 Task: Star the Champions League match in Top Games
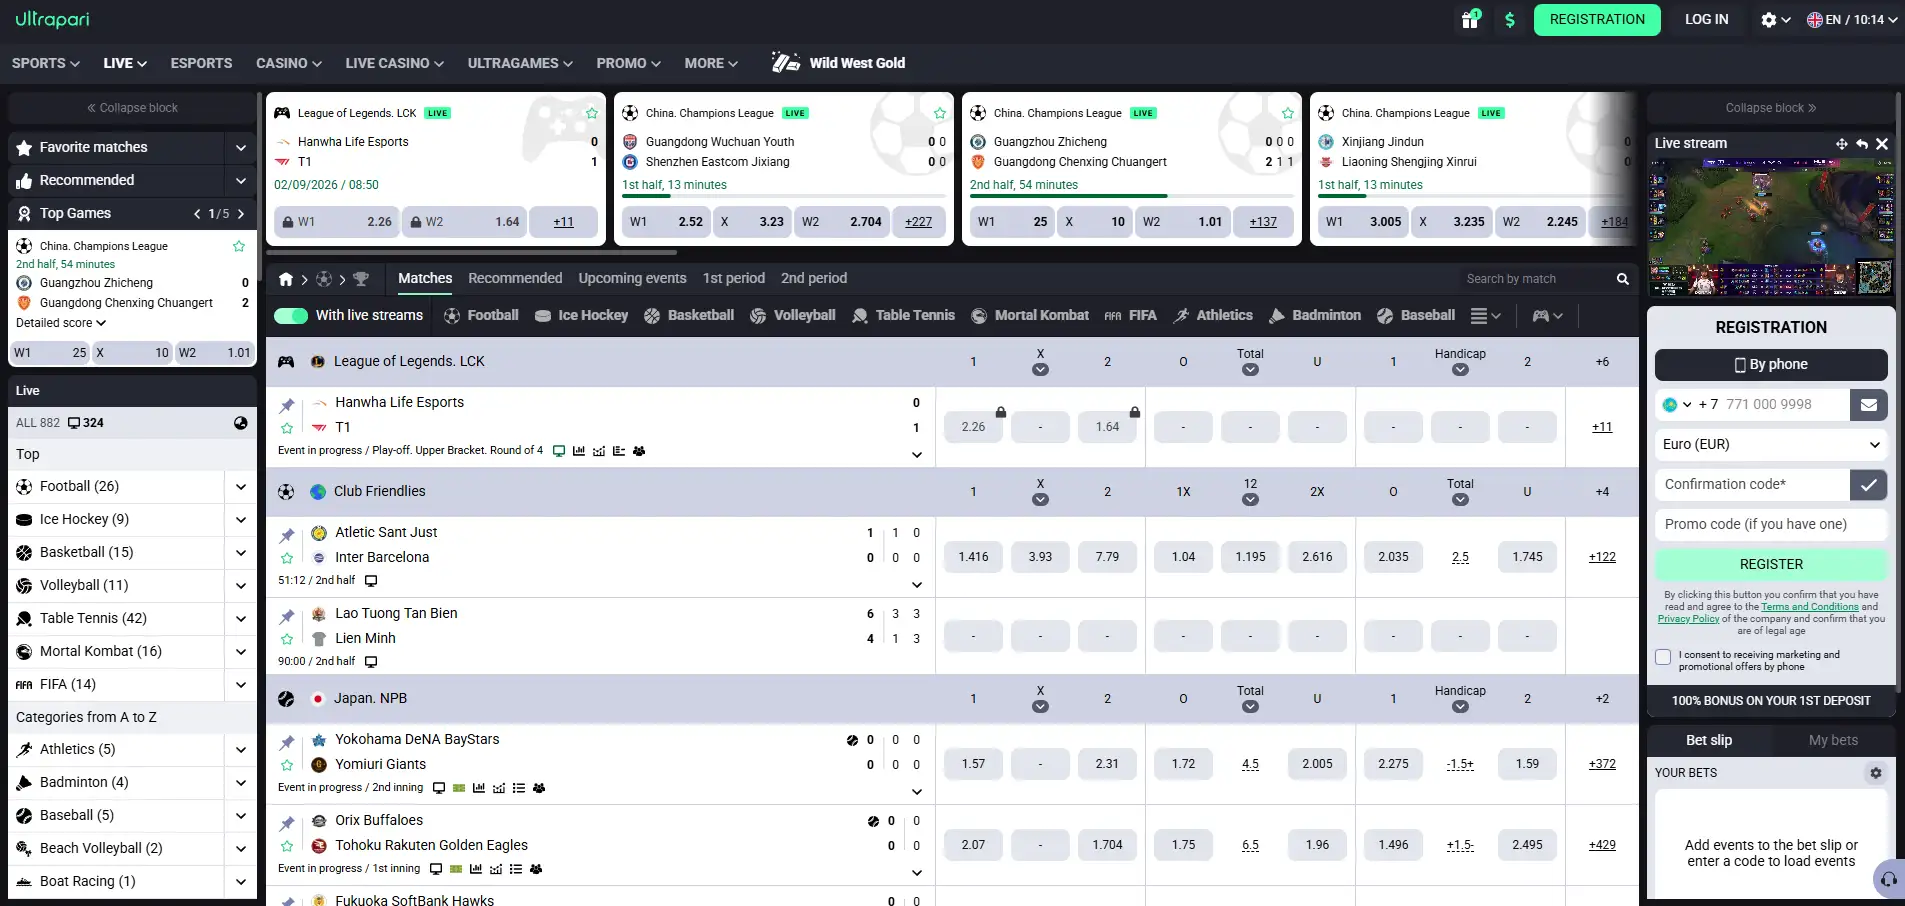click(239, 246)
